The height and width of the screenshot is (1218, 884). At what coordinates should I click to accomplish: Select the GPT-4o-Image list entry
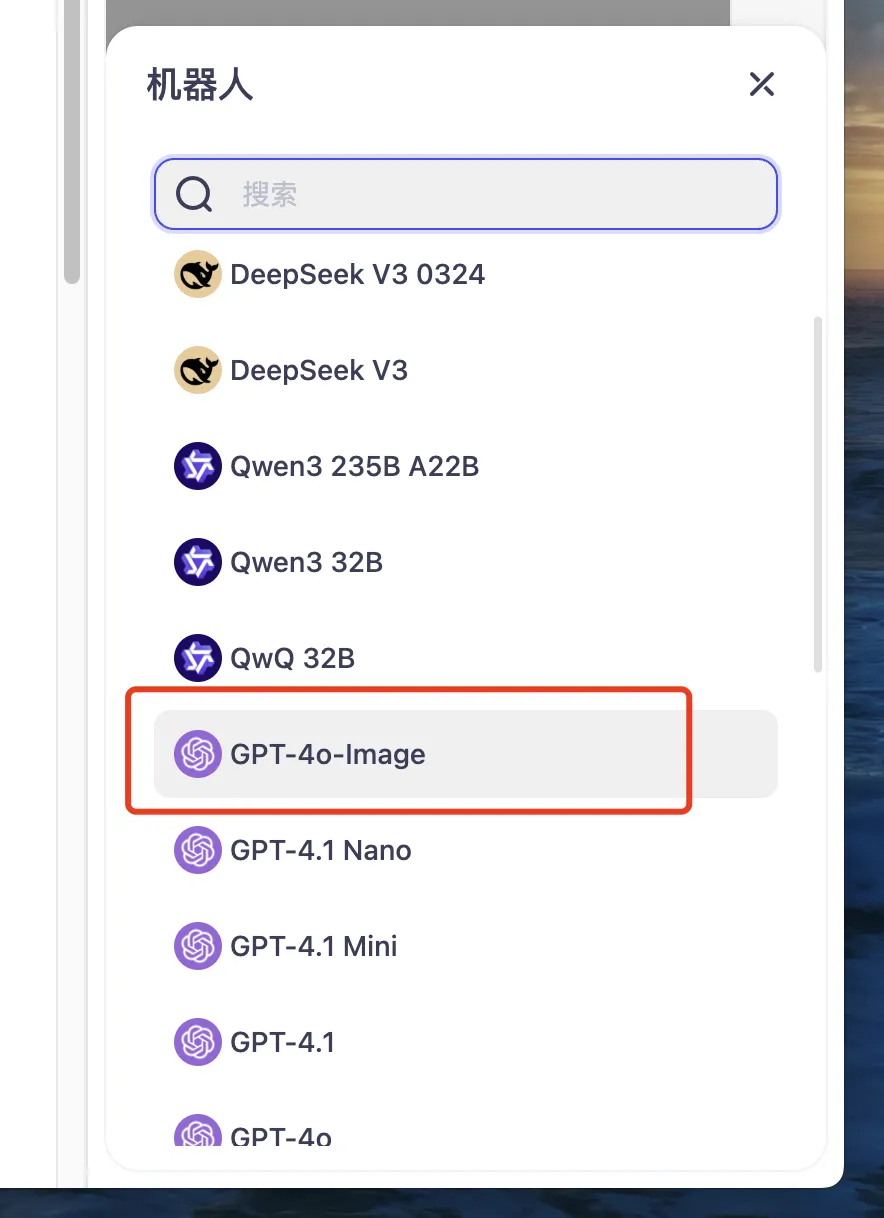466,754
